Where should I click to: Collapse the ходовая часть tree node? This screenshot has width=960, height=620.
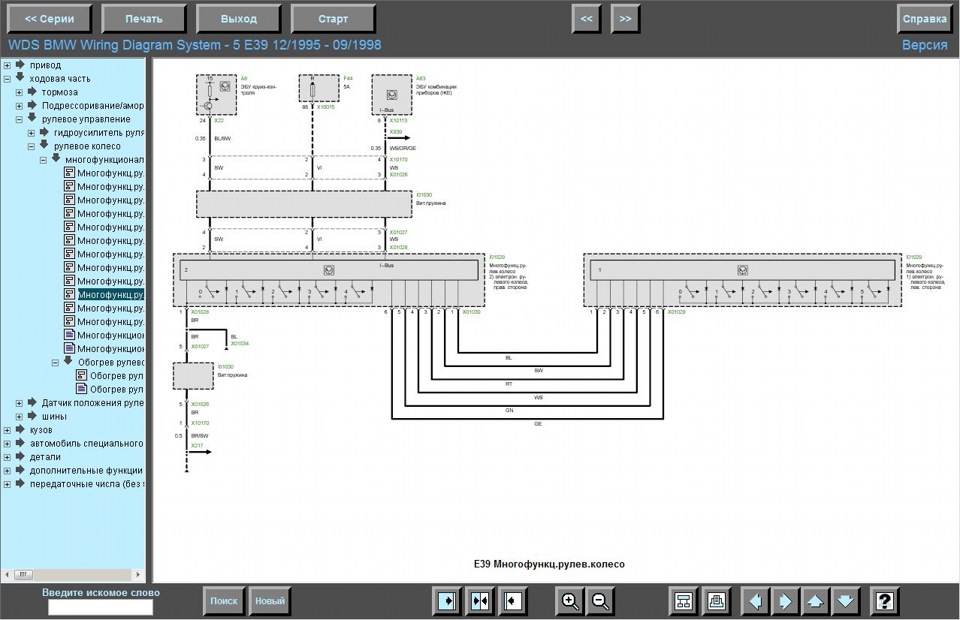(x=7, y=78)
